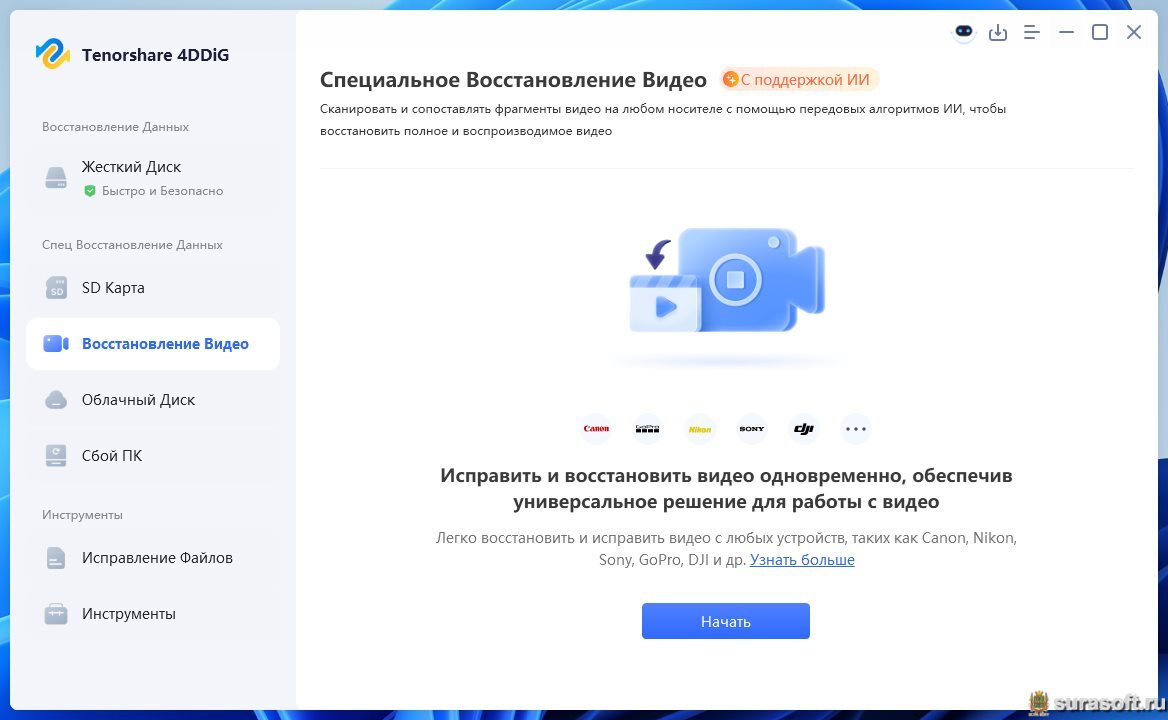Open the AI assistant robot icon
This screenshot has width=1168, height=720.
pyautogui.click(x=964, y=32)
